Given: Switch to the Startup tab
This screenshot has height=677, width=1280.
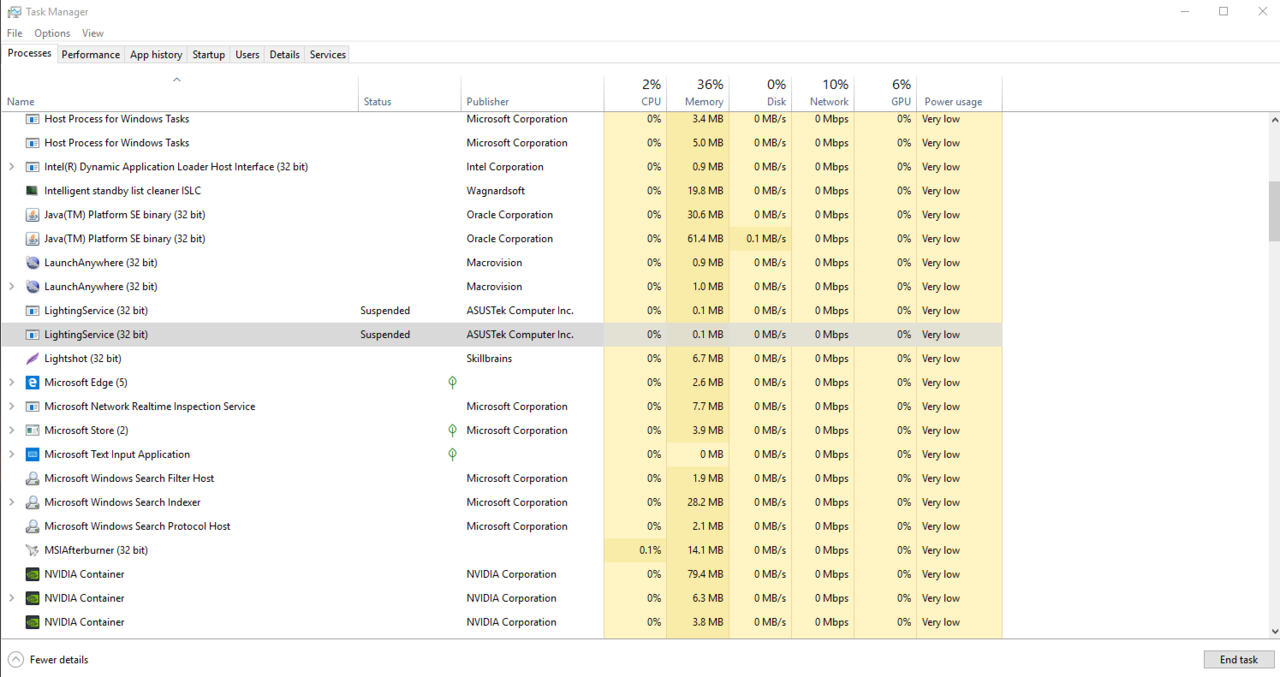Looking at the screenshot, I should coord(208,55).
